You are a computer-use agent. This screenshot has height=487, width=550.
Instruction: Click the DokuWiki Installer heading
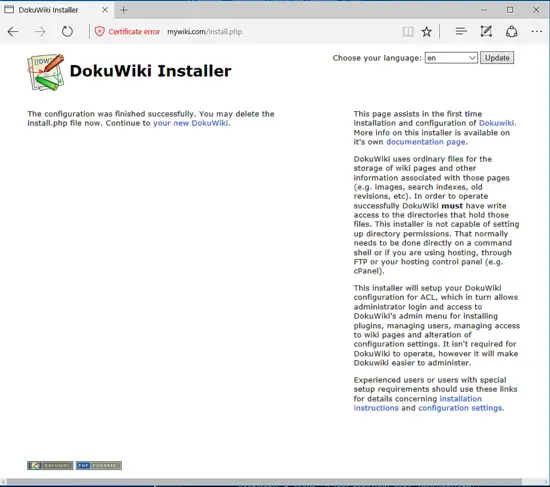pyautogui.click(x=150, y=71)
